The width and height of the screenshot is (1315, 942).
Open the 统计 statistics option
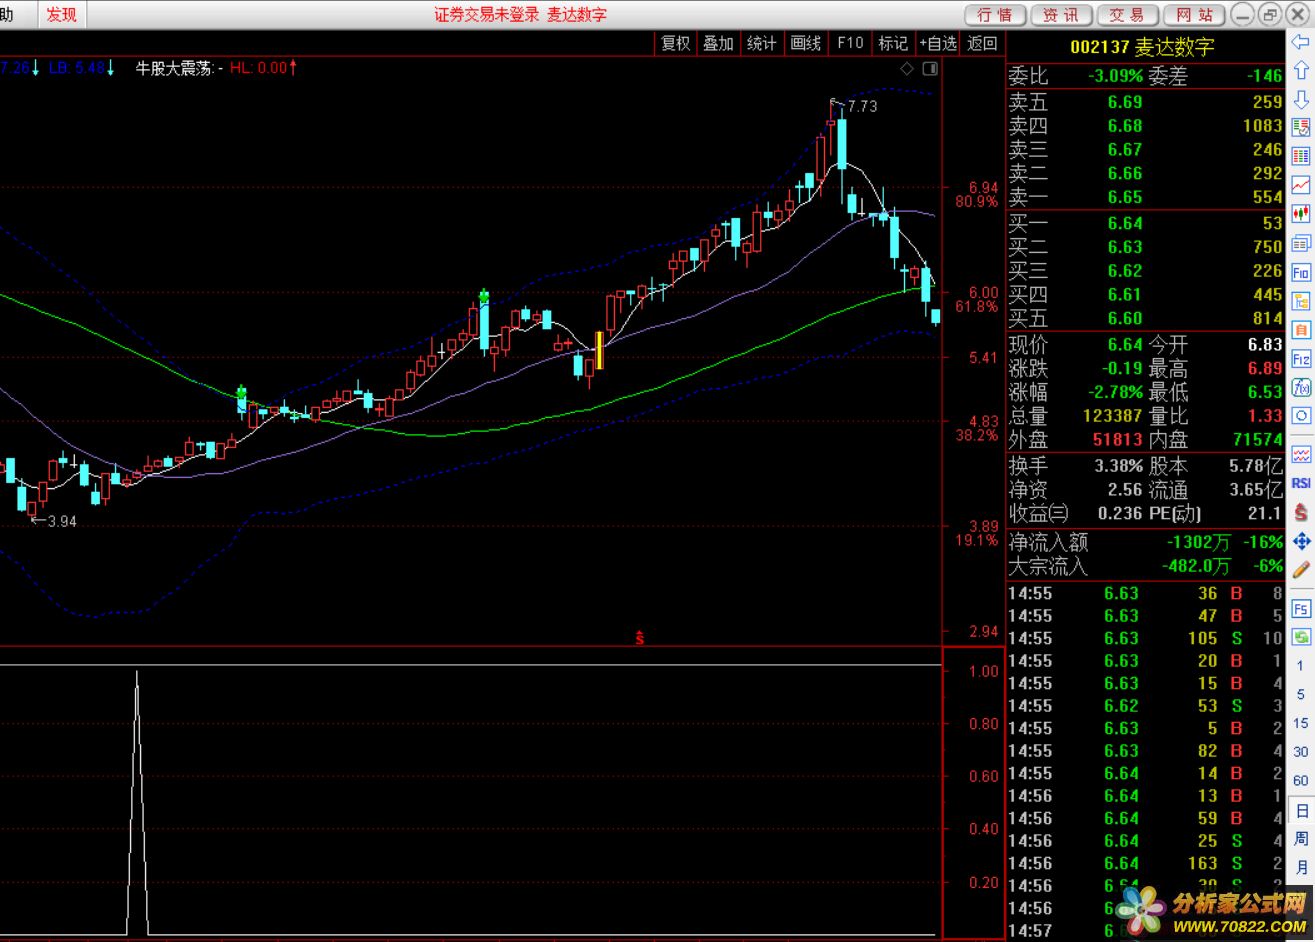[762, 43]
